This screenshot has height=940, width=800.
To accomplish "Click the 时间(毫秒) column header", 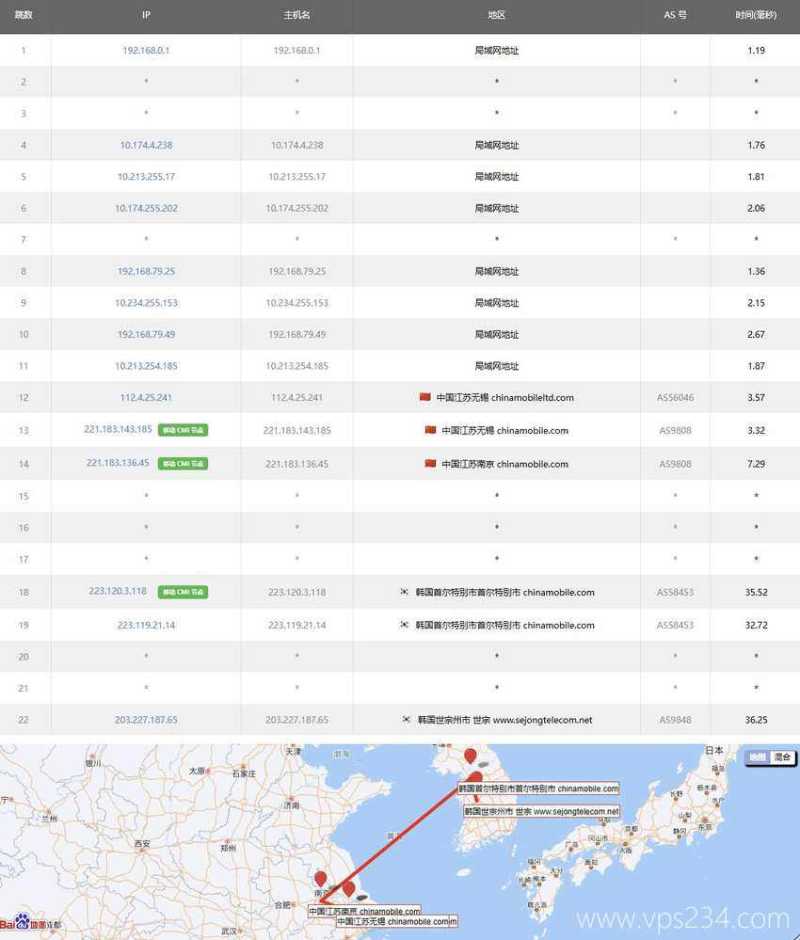I will 755,15.
